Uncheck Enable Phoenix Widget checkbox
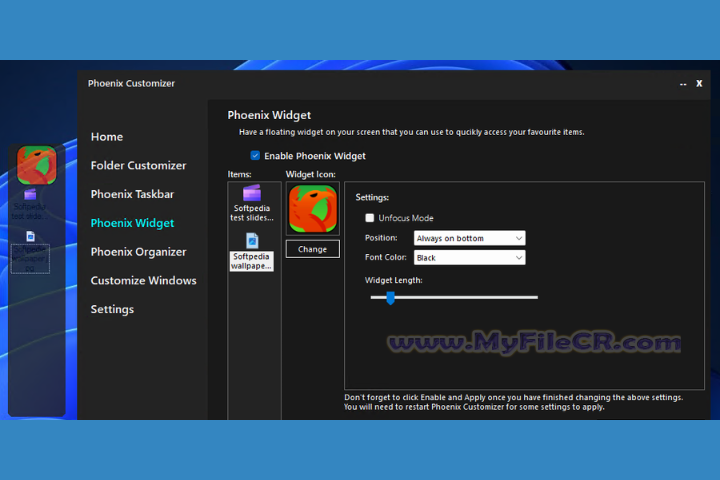This screenshot has width=720, height=480. tap(255, 156)
